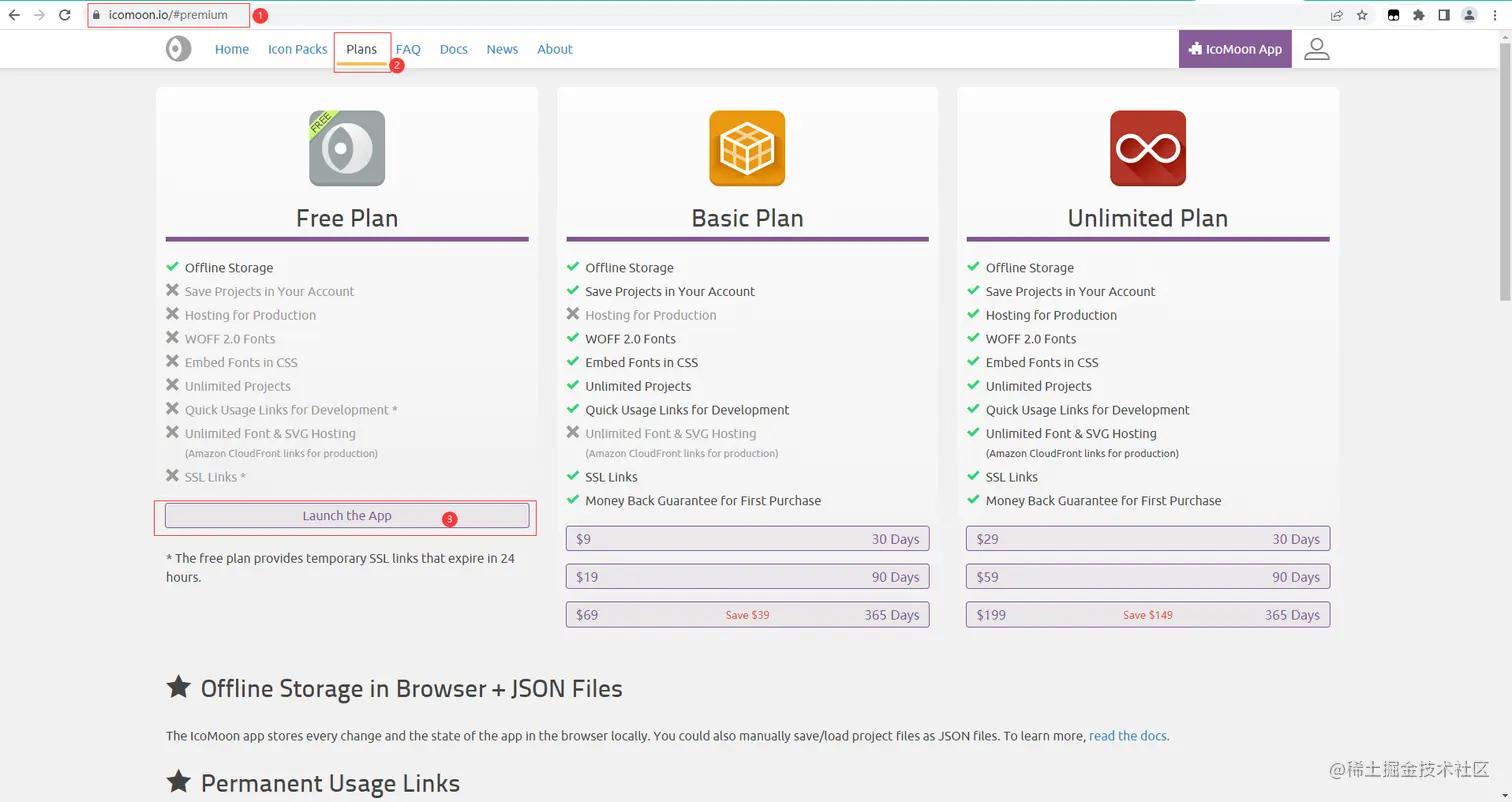This screenshot has height=802, width=1512.
Task: Open the Extensions puzzle-piece menu
Action: (x=1418, y=15)
